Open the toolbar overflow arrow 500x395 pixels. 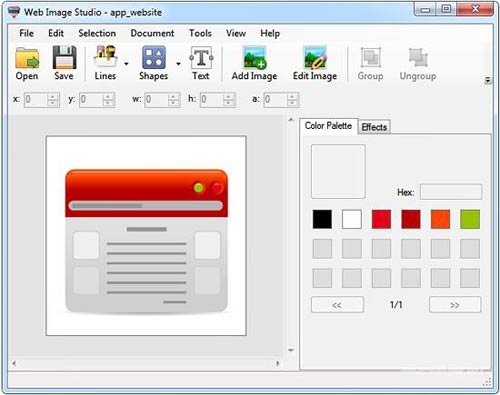488,80
